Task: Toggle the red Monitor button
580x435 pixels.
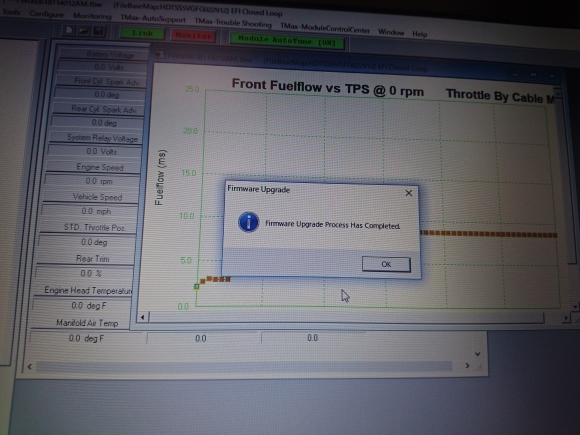Action: tap(193, 36)
